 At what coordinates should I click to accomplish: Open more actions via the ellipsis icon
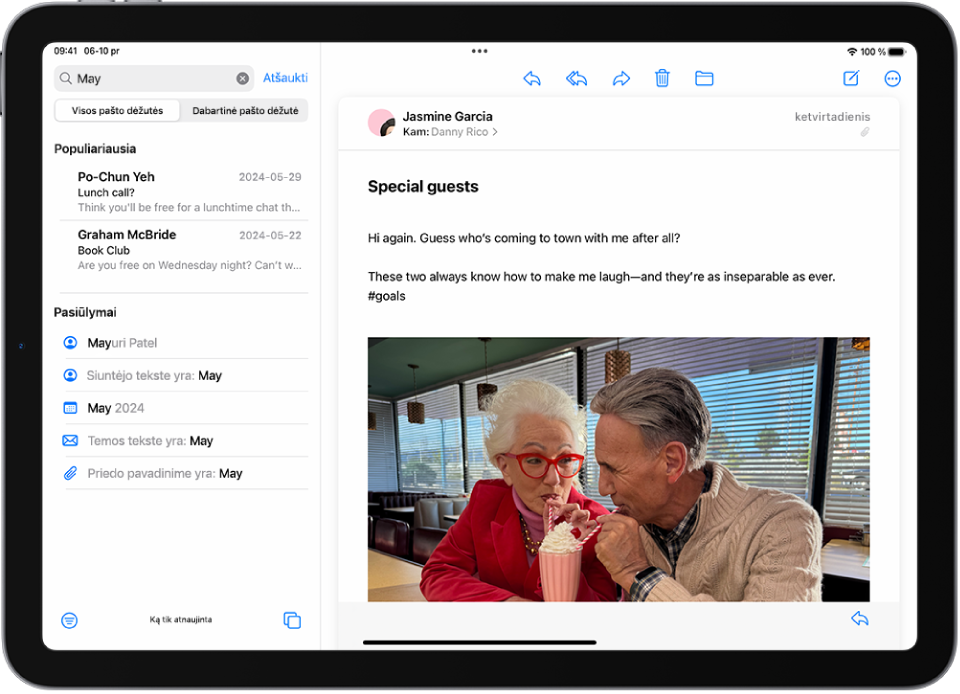[x=892, y=78]
